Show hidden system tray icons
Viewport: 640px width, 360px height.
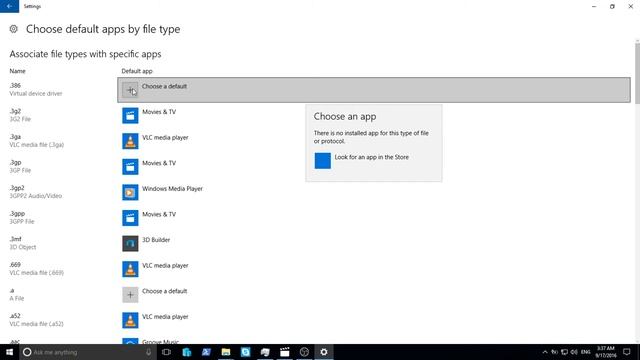(x=544, y=352)
